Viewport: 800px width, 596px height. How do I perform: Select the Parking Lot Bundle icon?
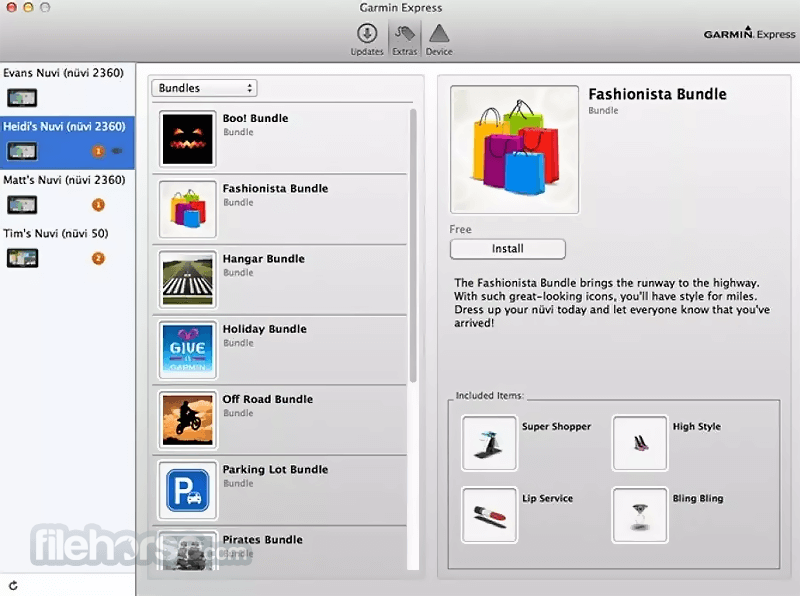187,490
